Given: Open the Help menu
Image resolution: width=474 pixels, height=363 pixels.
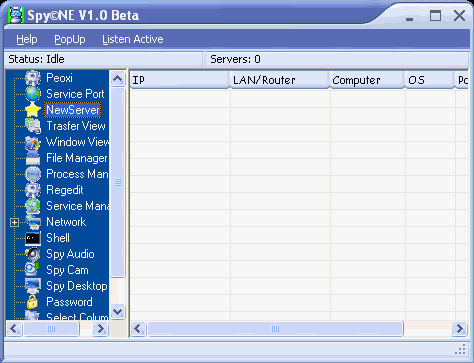Looking at the screenshot, I should coord(27,39).
